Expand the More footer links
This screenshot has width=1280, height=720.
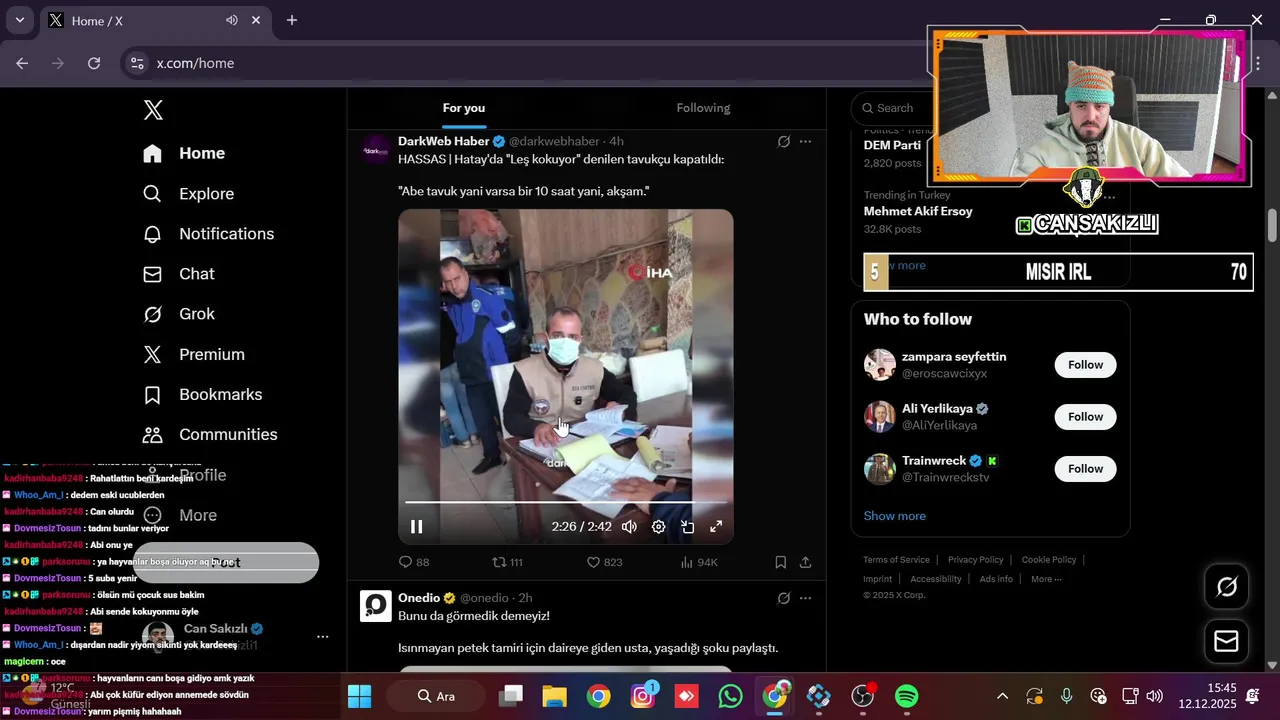pyautogui.click(x=1046, y=579)
